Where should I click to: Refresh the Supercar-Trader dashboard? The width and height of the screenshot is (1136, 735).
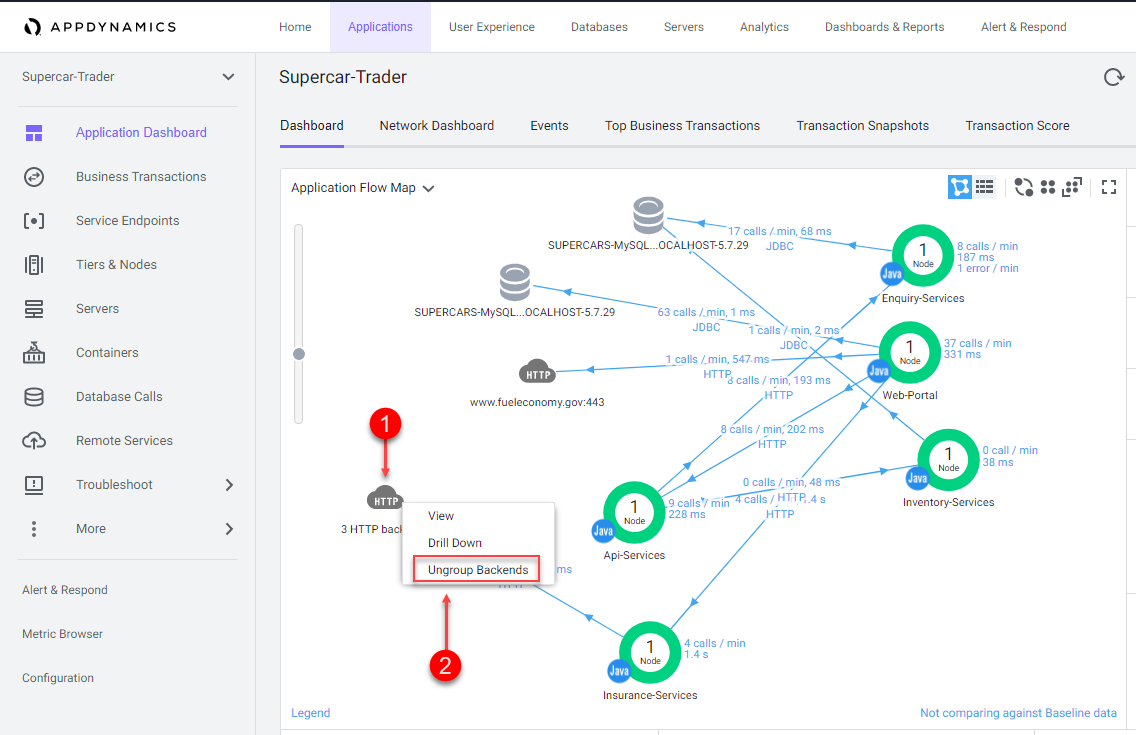pos(1114,77)
